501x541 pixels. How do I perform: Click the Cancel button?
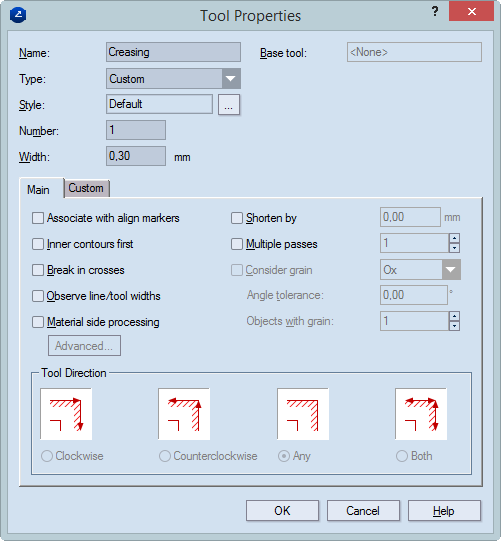click(363, 511)
